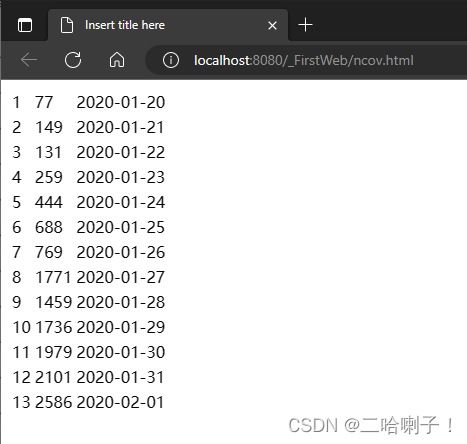Select the value 688

coord(49,227)
